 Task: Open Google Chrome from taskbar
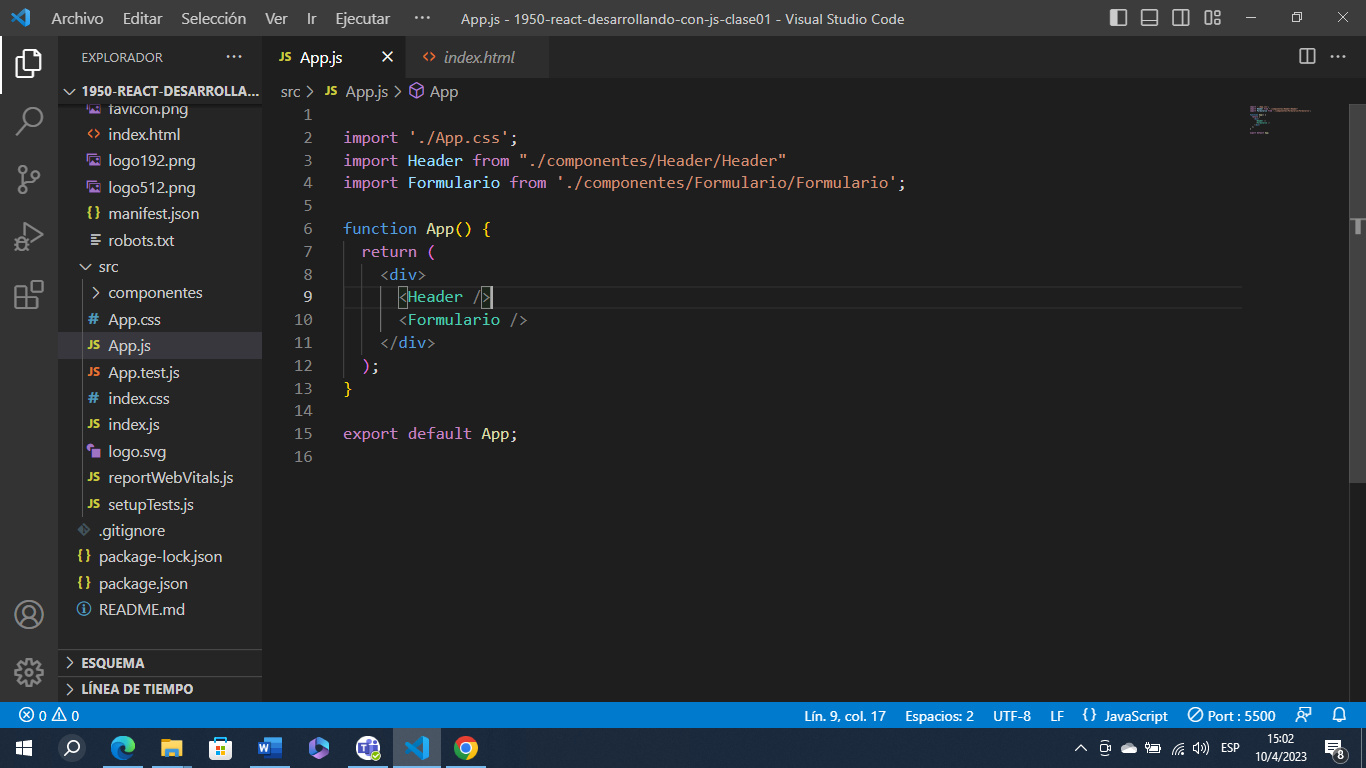point(466,748)
